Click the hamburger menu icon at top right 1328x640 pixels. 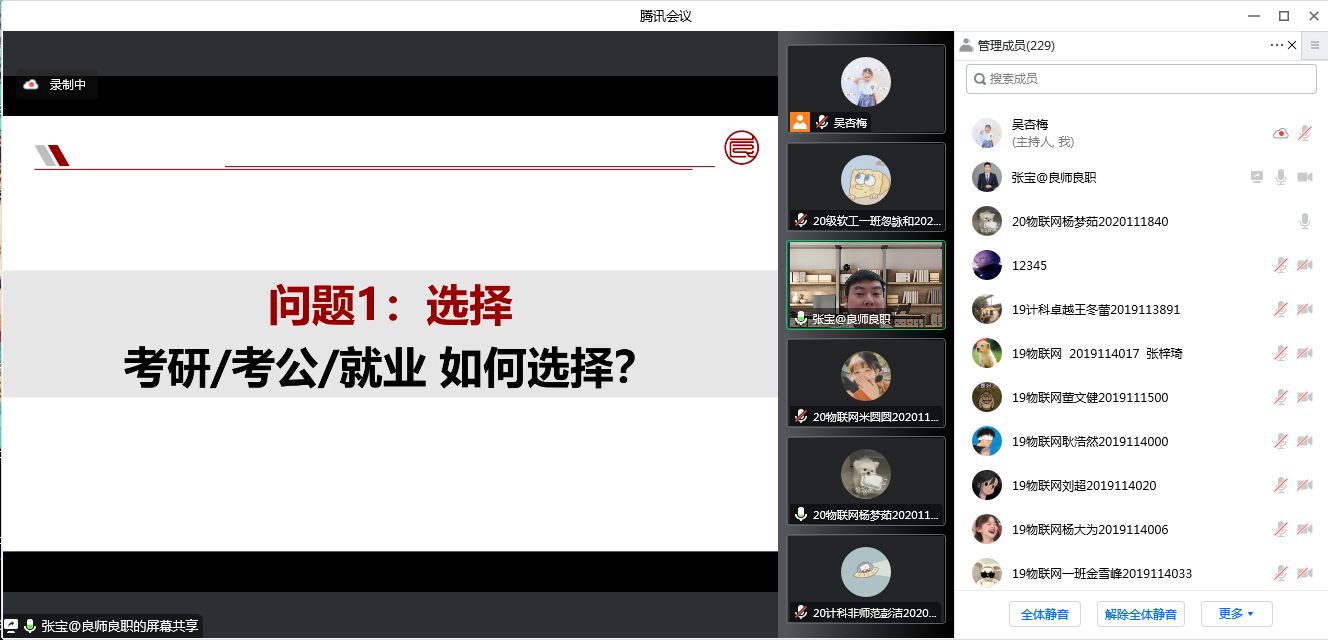[x=1315, y=45]
